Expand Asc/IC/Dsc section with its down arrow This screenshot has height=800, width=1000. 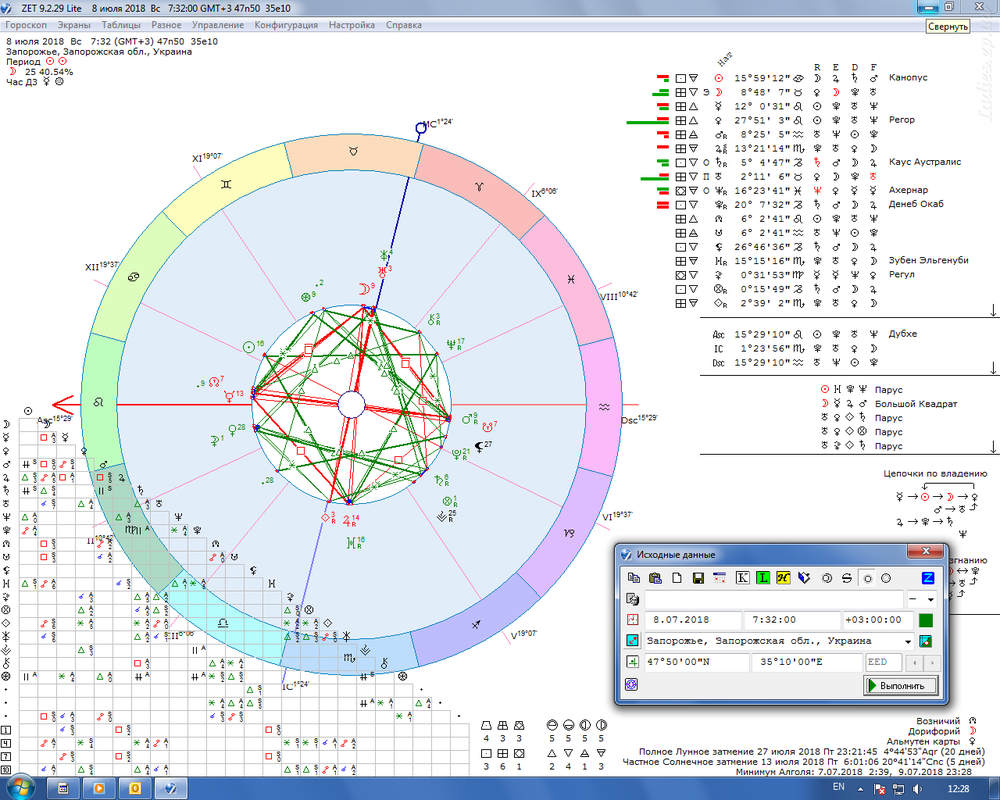click(993, 369)
